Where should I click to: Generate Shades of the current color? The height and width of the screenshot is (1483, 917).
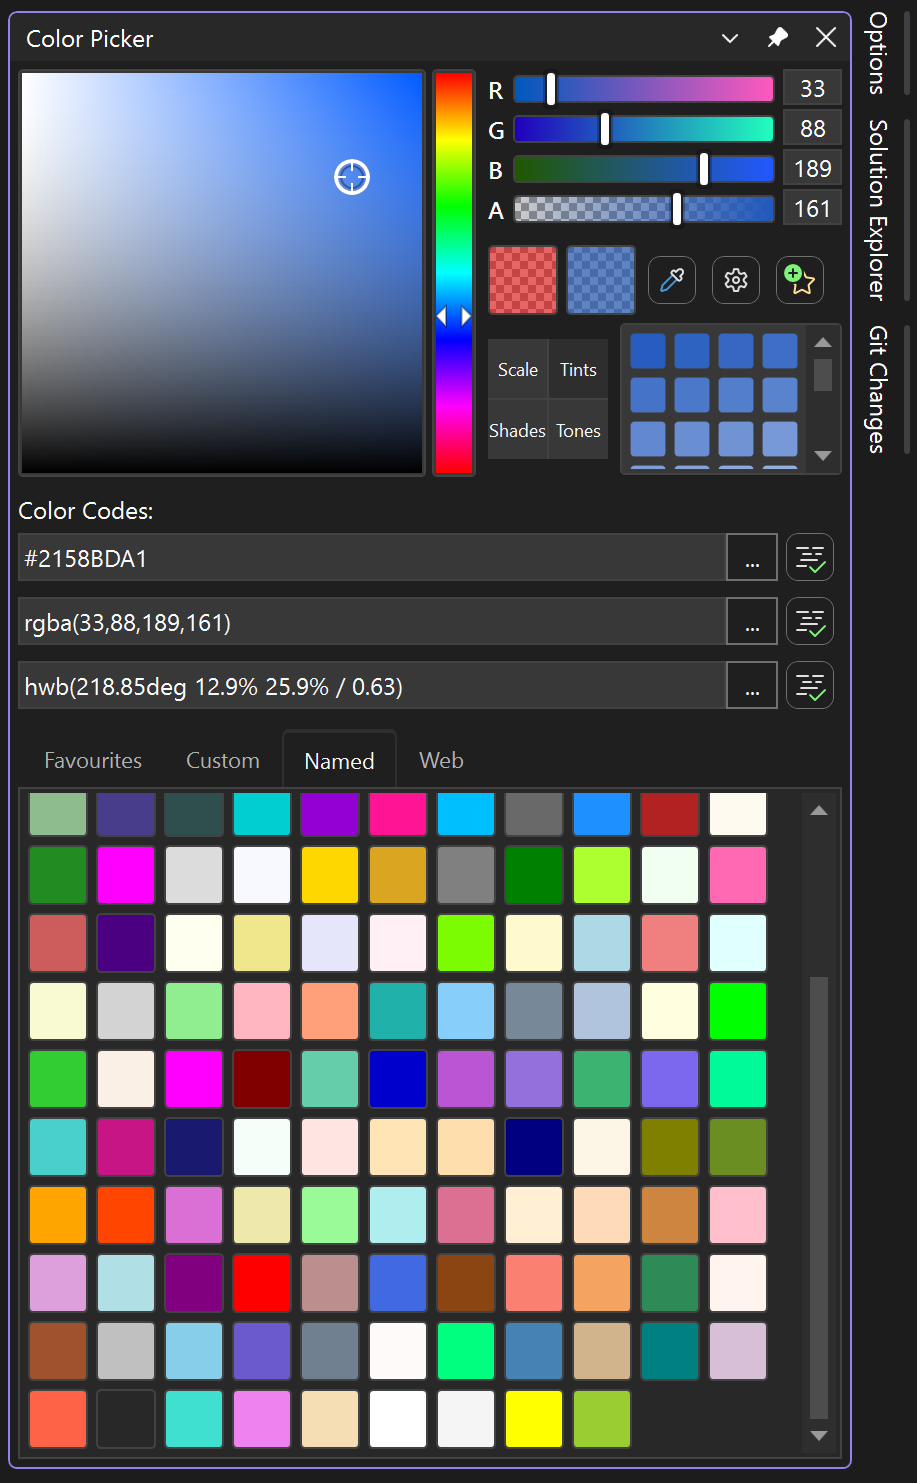coord(517,430)
